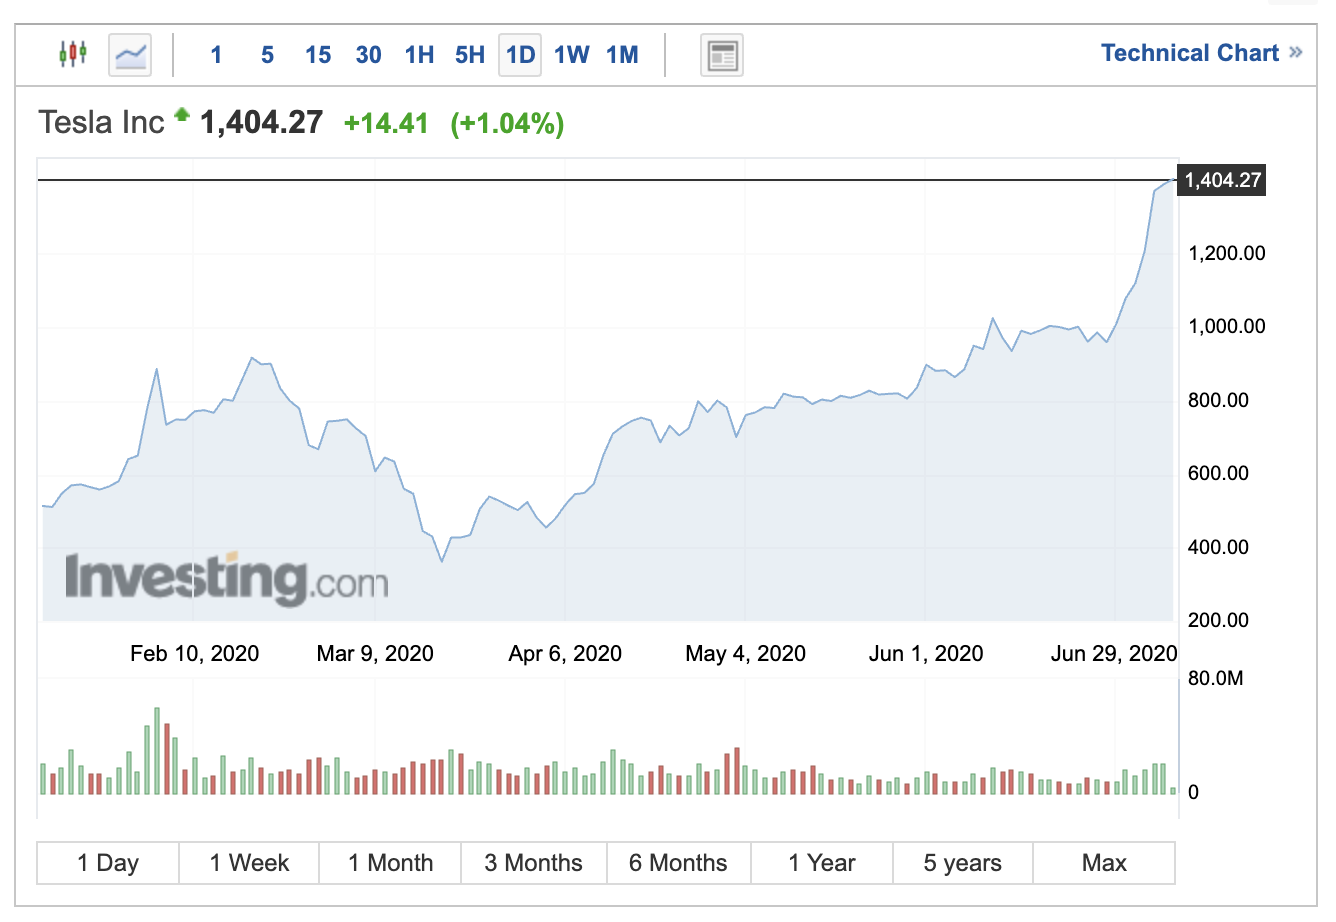Screen dimensions: 1336x922
Task: Show the 5 years range
Action: tap(963, 863)
